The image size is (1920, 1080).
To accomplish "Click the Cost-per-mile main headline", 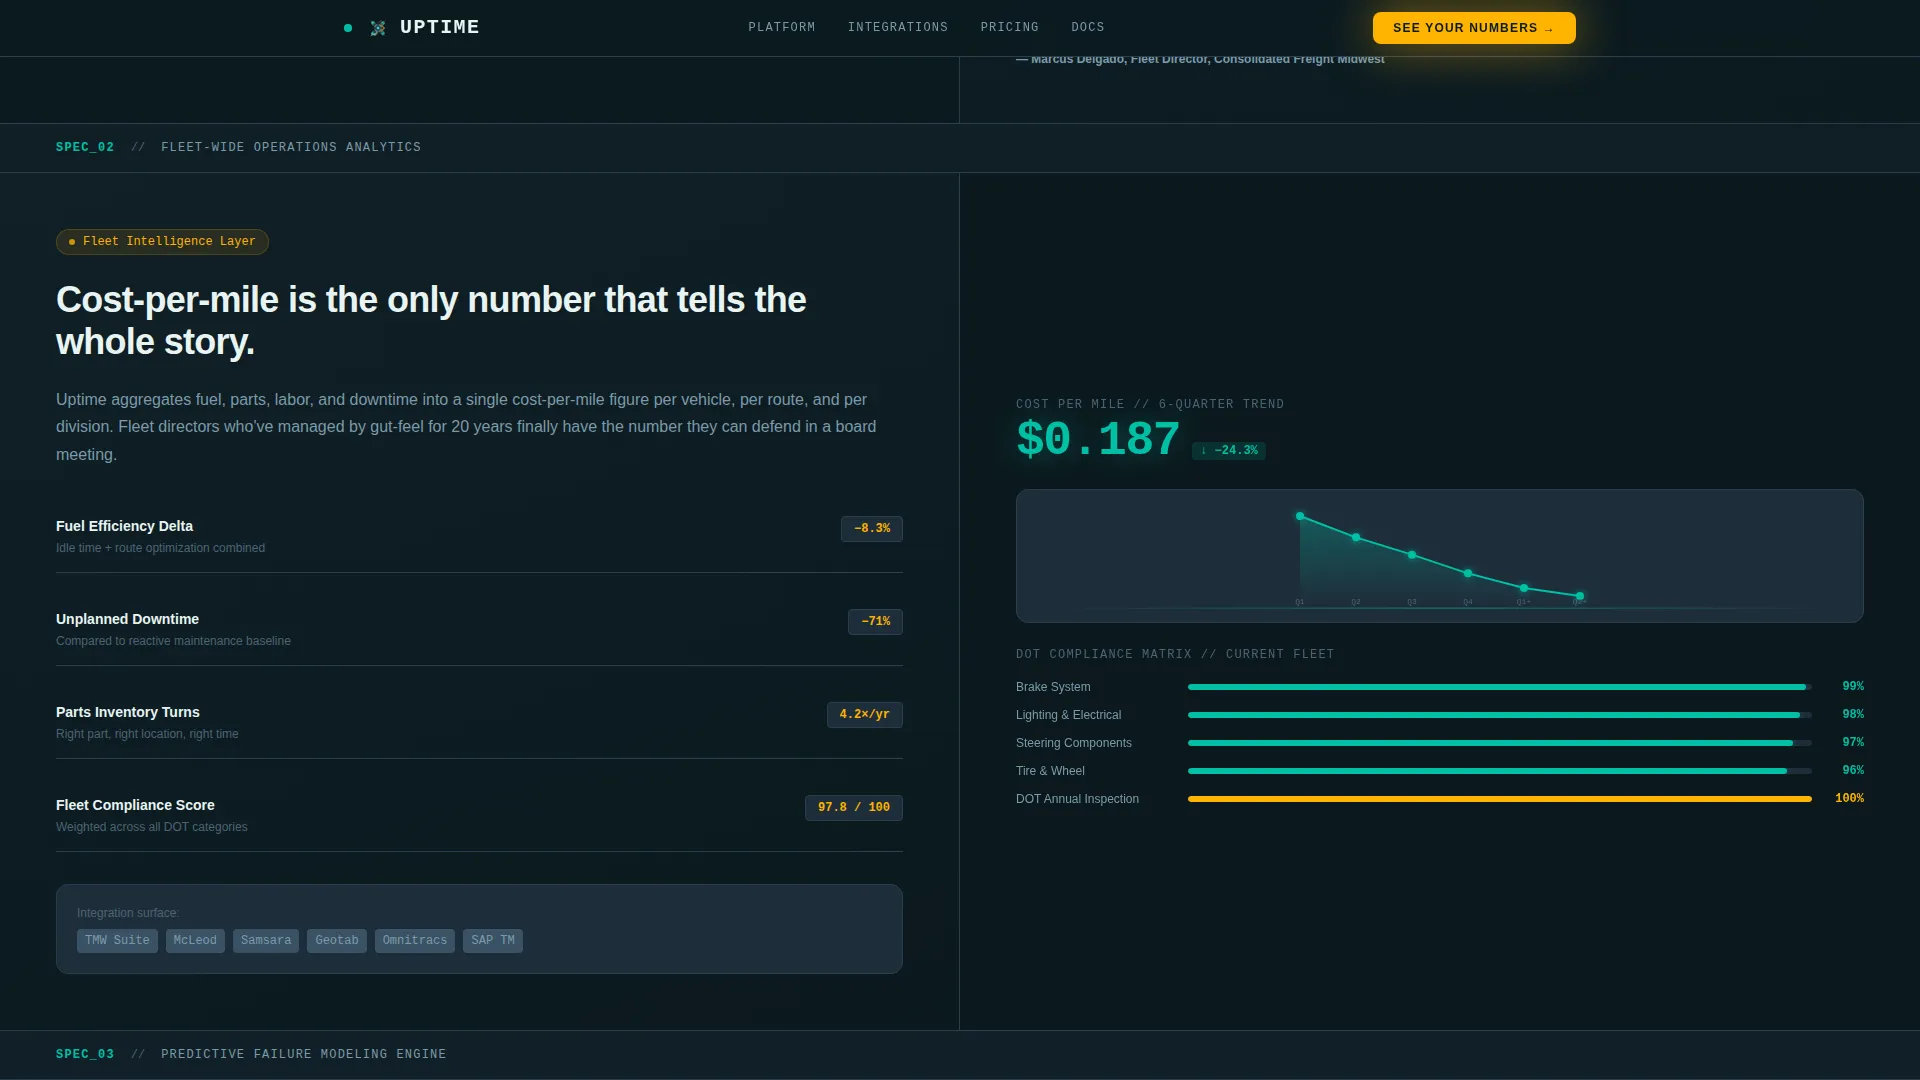I will (x=431, y=321).
